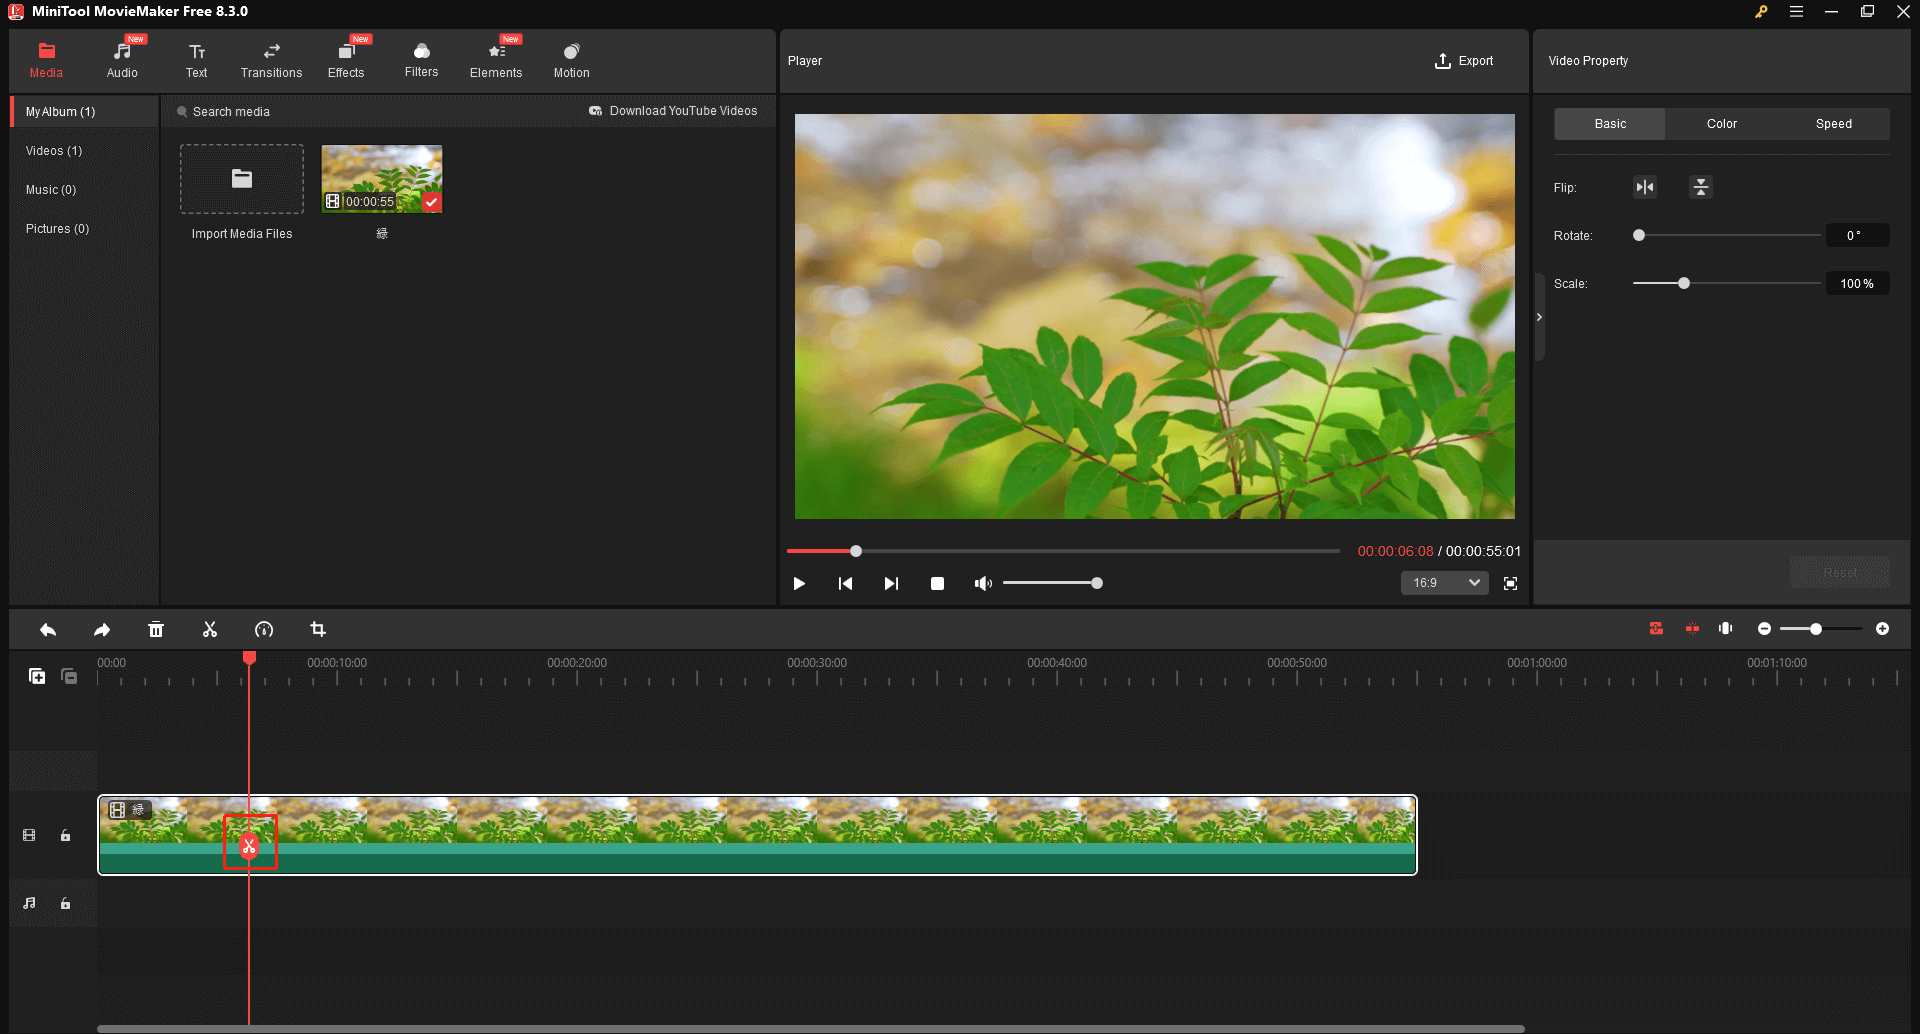Image resolution: width=1920 pixels, height=1034 pixels.
Task: Select My Album (1) category
Action: click(84, 112)
